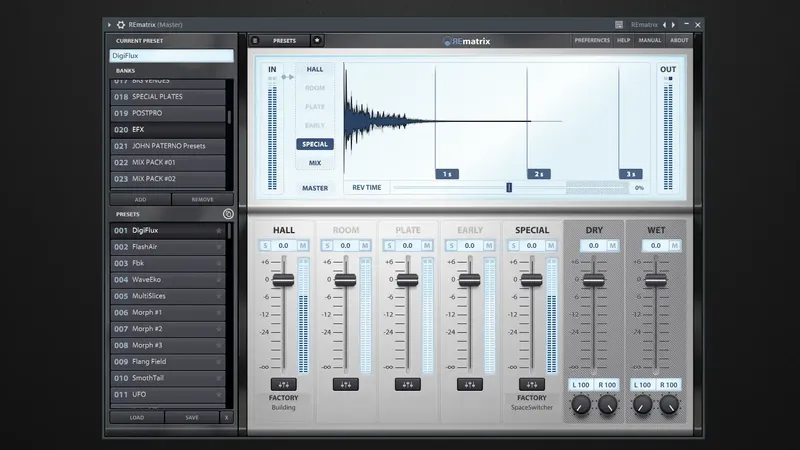Mute the WET channel
This screenshot has width=800, height=450.
point(674,245)
